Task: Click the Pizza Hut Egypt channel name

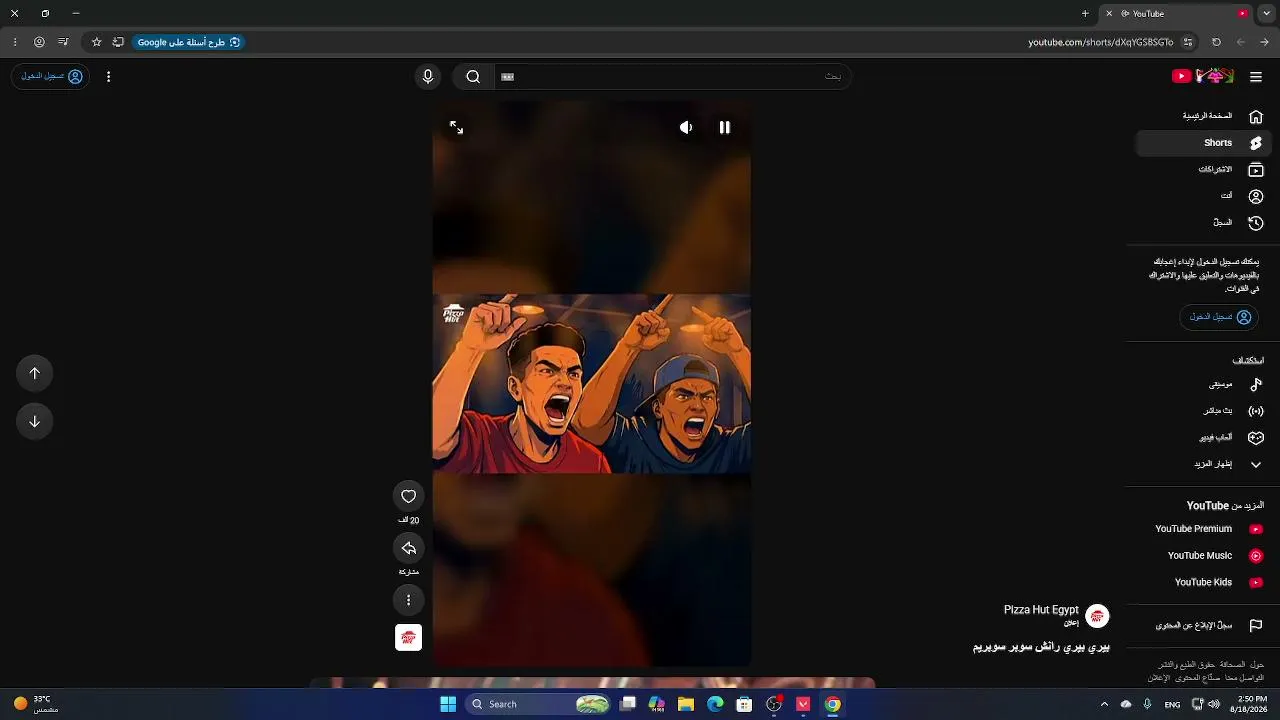Action: 1041,610
